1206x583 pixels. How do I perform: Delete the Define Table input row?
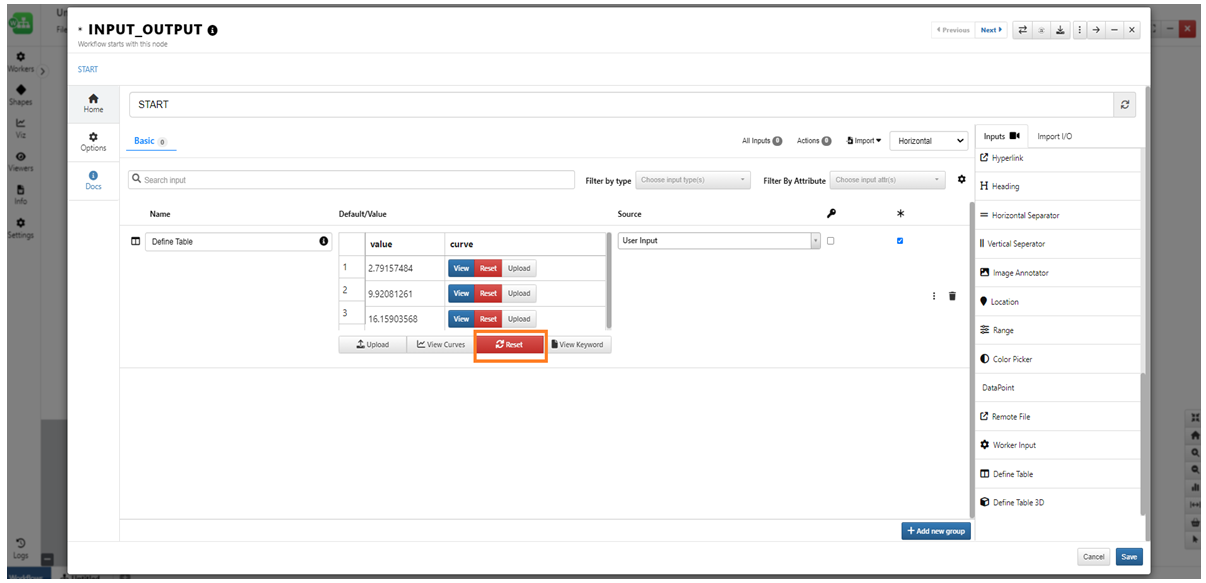coord(952,296)
